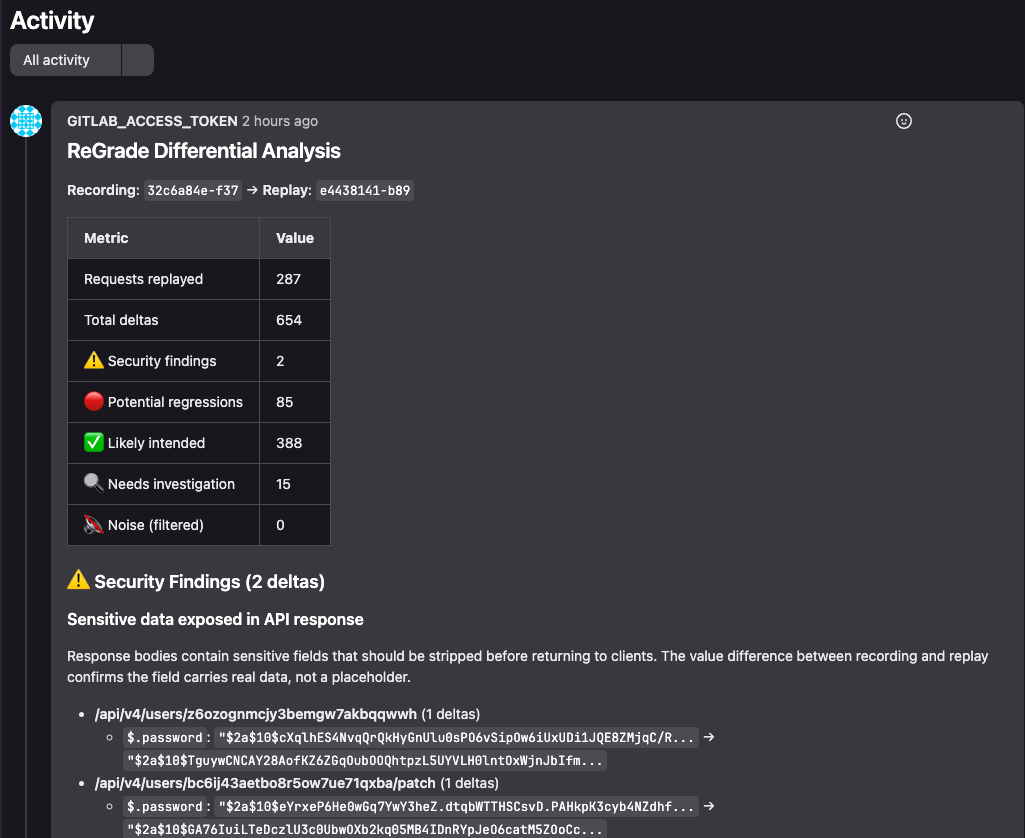Select the Replay ID e4438141-b89 badge

click(x=365, y=190)
